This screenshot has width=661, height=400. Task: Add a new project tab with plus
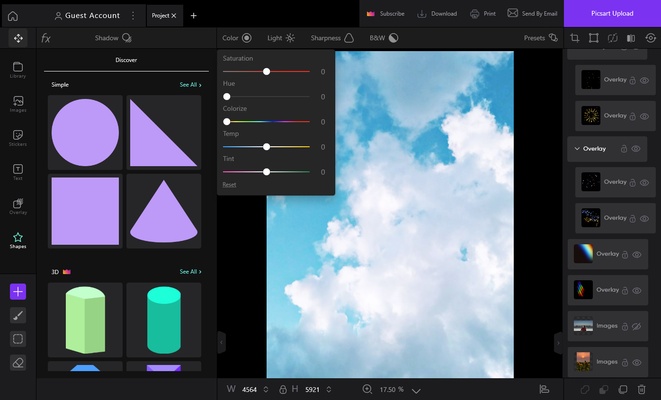click(x=193, y=16)
